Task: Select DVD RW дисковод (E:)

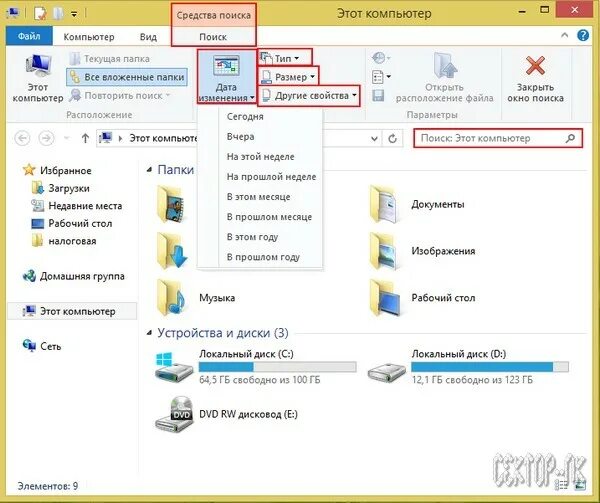Action: 226,414
